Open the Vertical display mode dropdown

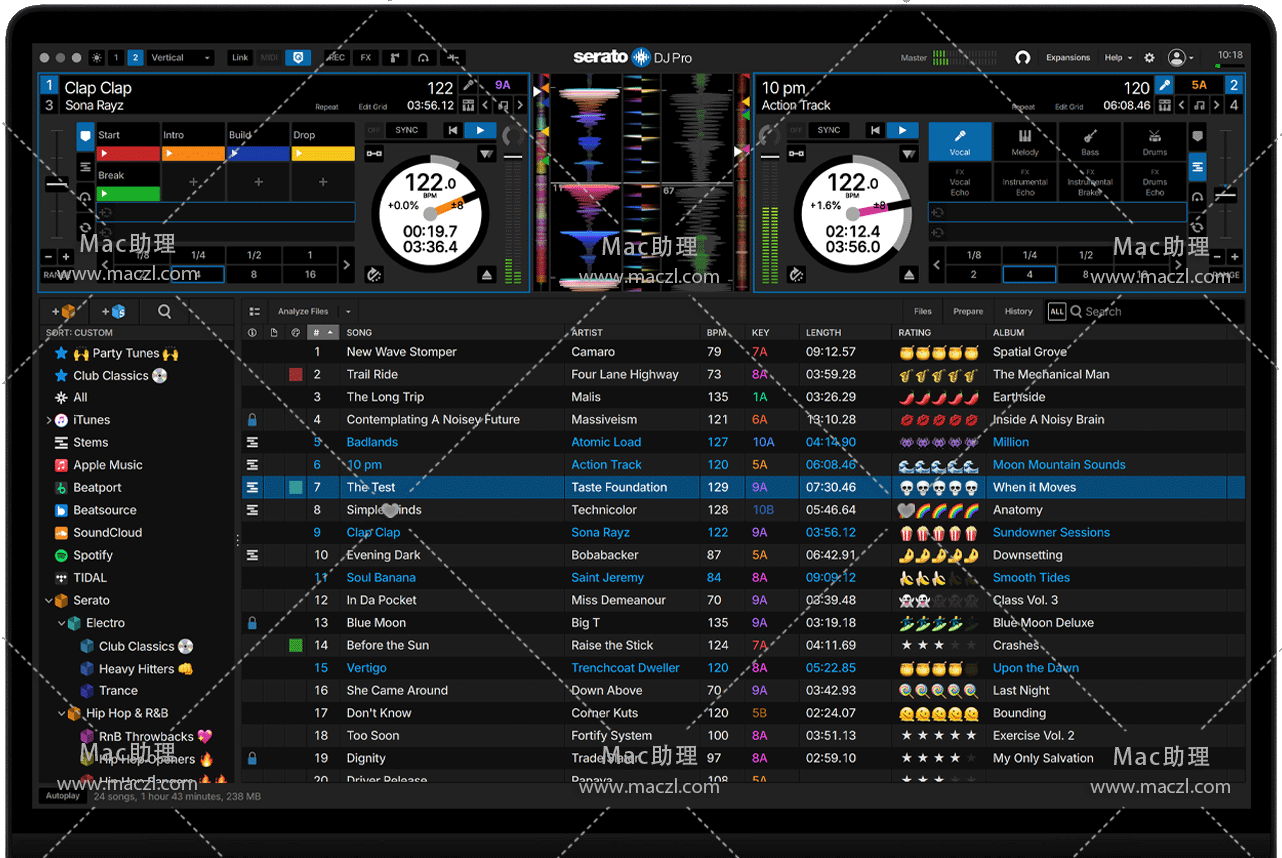coord(180,58)
